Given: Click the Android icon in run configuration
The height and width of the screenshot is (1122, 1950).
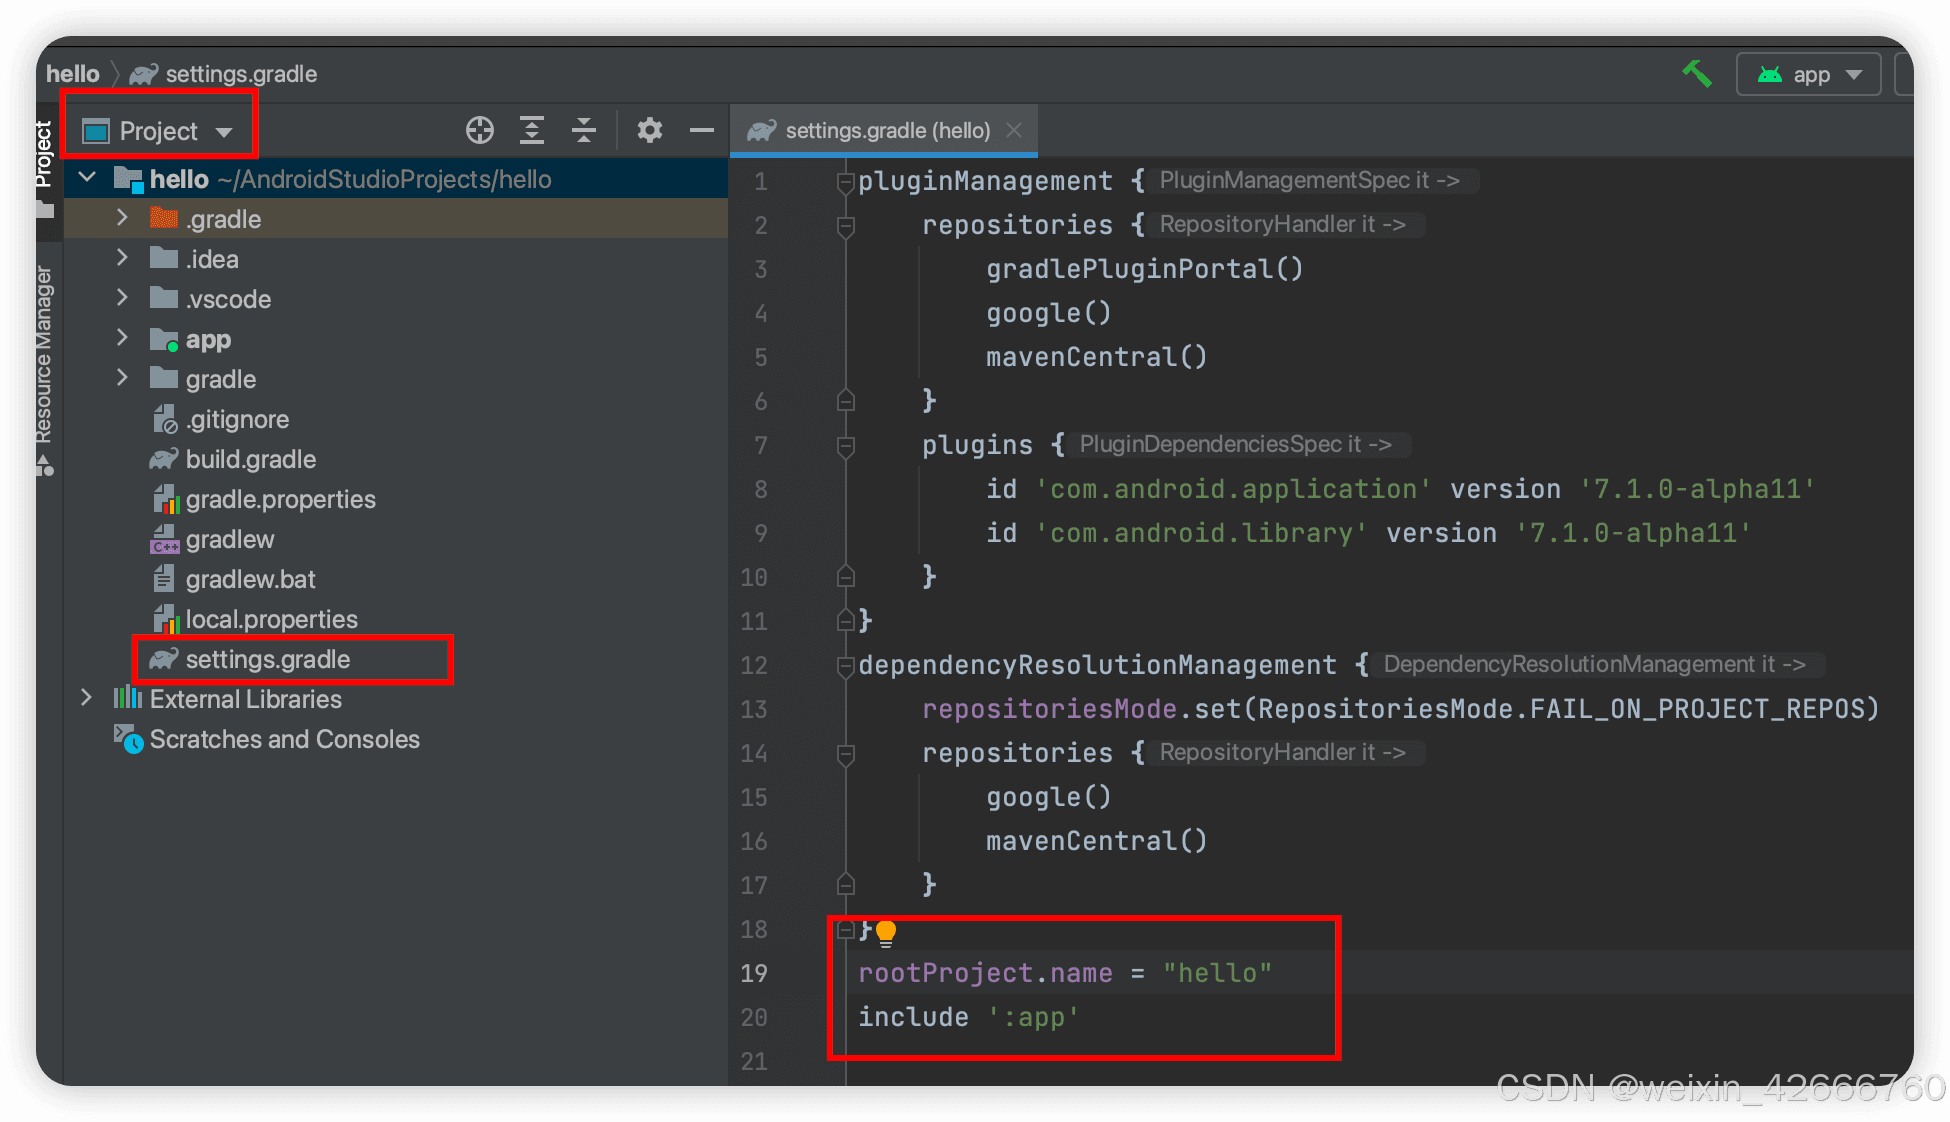Looking at the screenshot, I should 1770,75.
